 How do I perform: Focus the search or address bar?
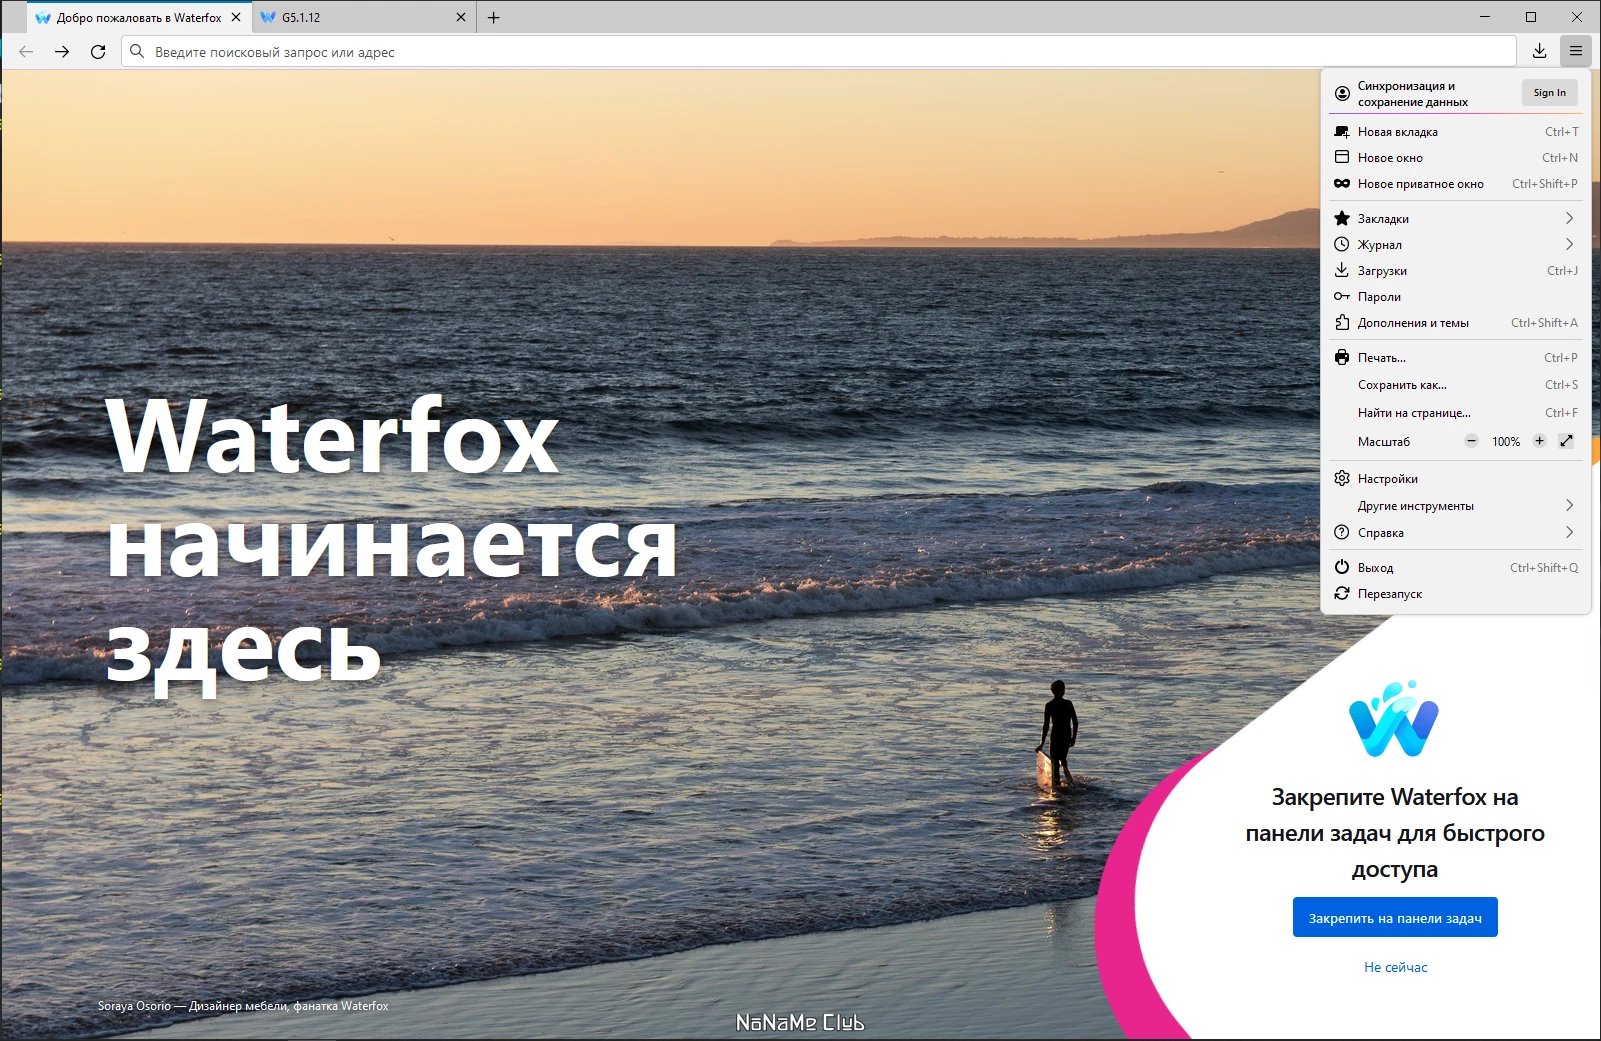click(819, 52)
